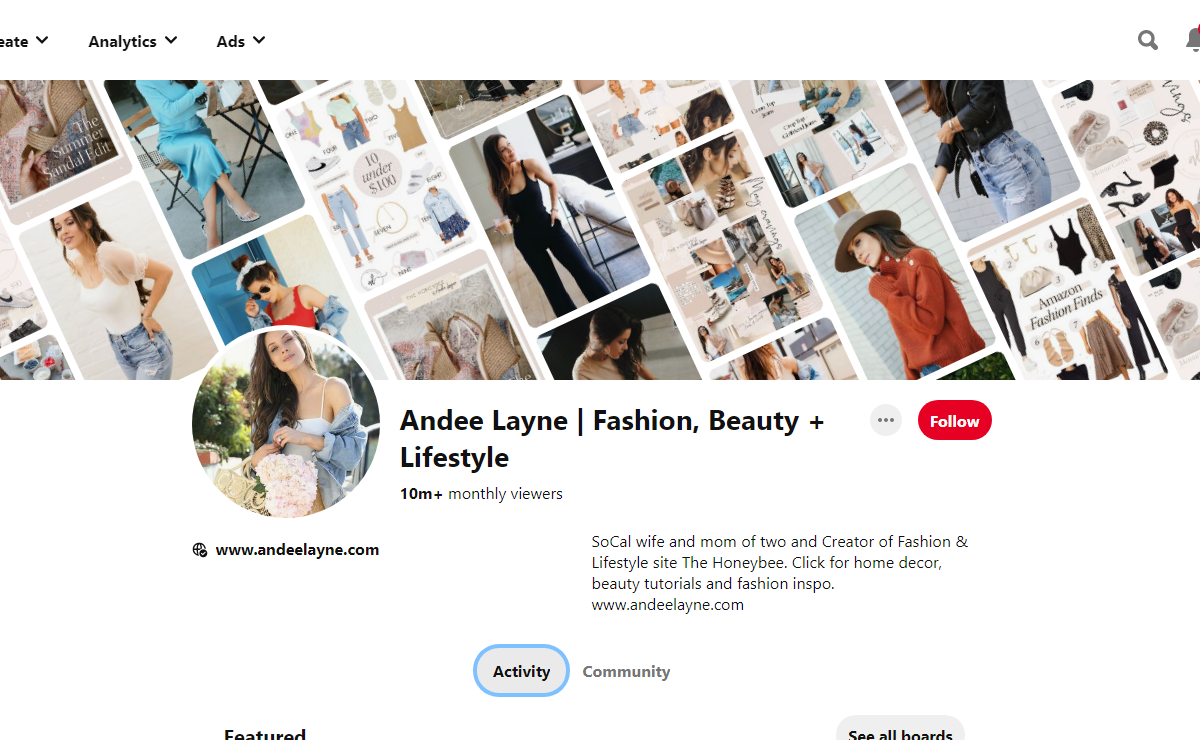Follow Andee Layne with the red button
Screen dimensions: 1200x740
(x=954, y=421)
